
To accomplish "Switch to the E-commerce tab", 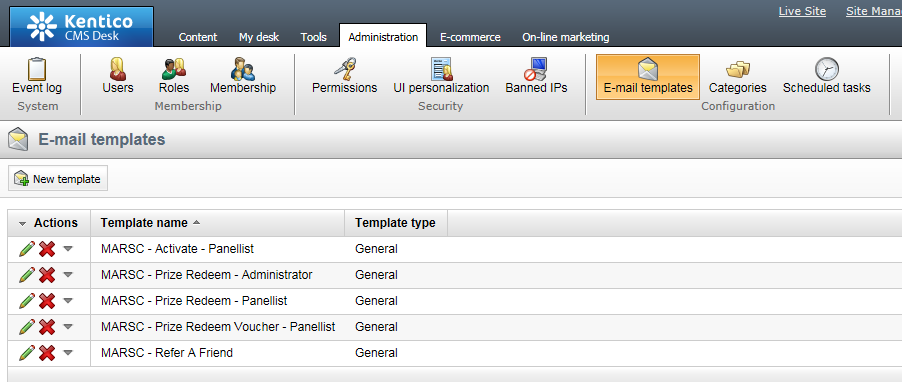I will [470, 37].
